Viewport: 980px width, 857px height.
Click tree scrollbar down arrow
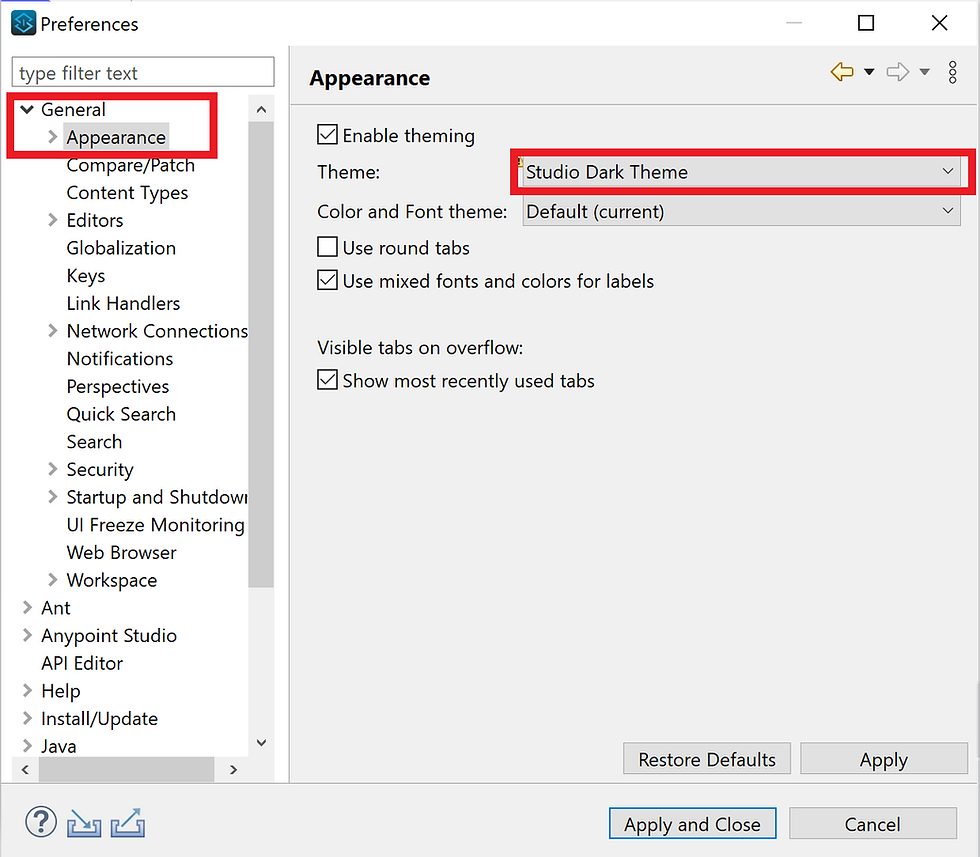[261, 743]
